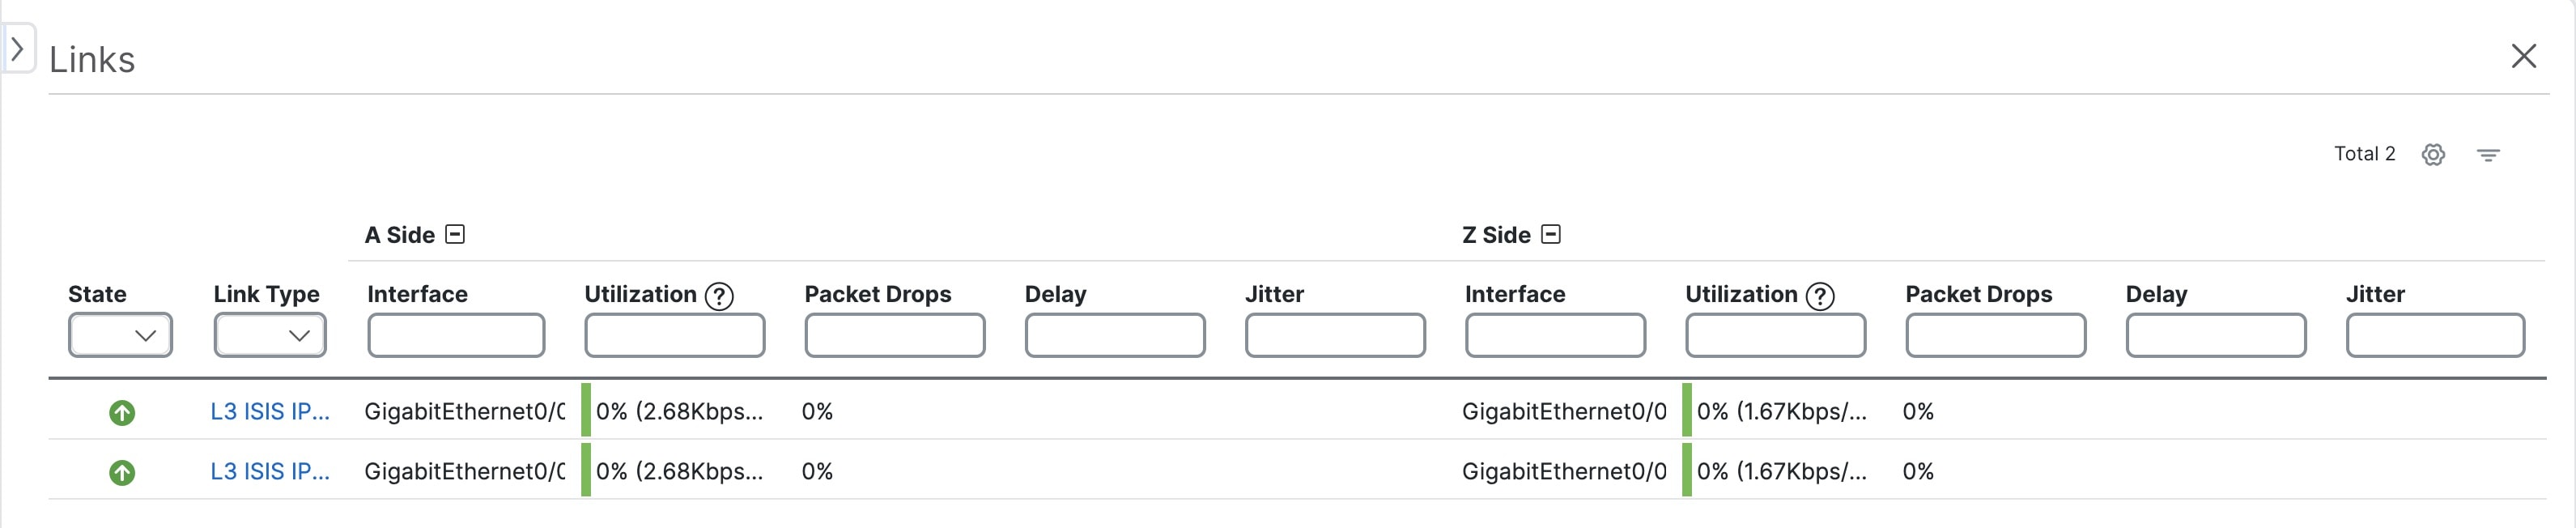2576x528 pixels.
Task: Click the settings gear above the table
Action: click(2434, 154)
